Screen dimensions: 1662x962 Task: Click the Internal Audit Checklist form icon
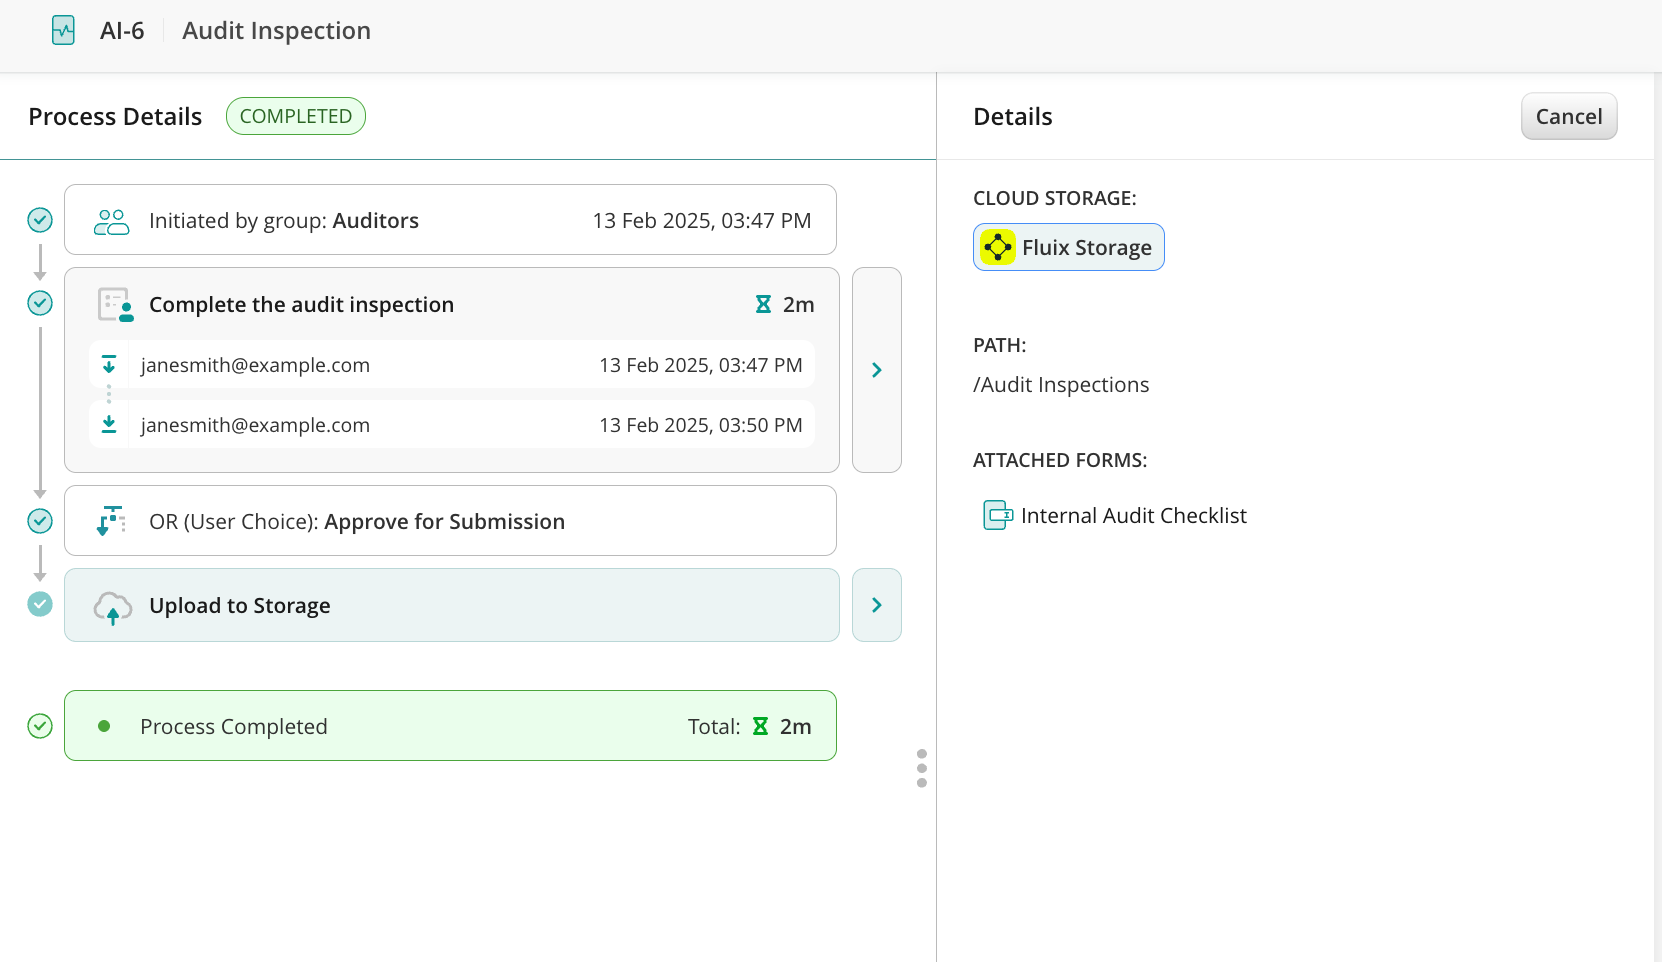[997, 516]
